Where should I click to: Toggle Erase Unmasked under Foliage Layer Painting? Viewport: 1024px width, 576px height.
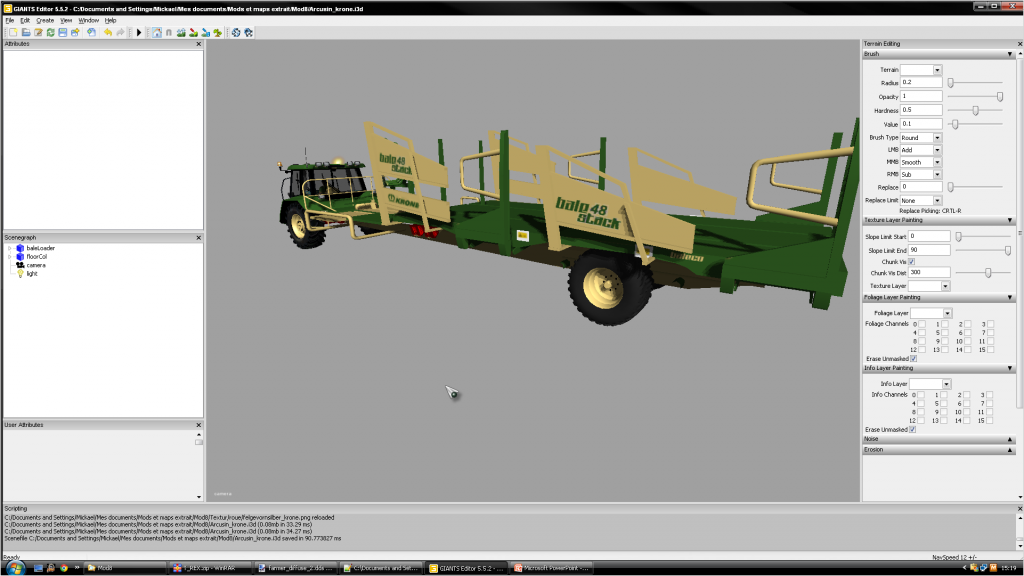pyautogui.click(x=914, y=359)
